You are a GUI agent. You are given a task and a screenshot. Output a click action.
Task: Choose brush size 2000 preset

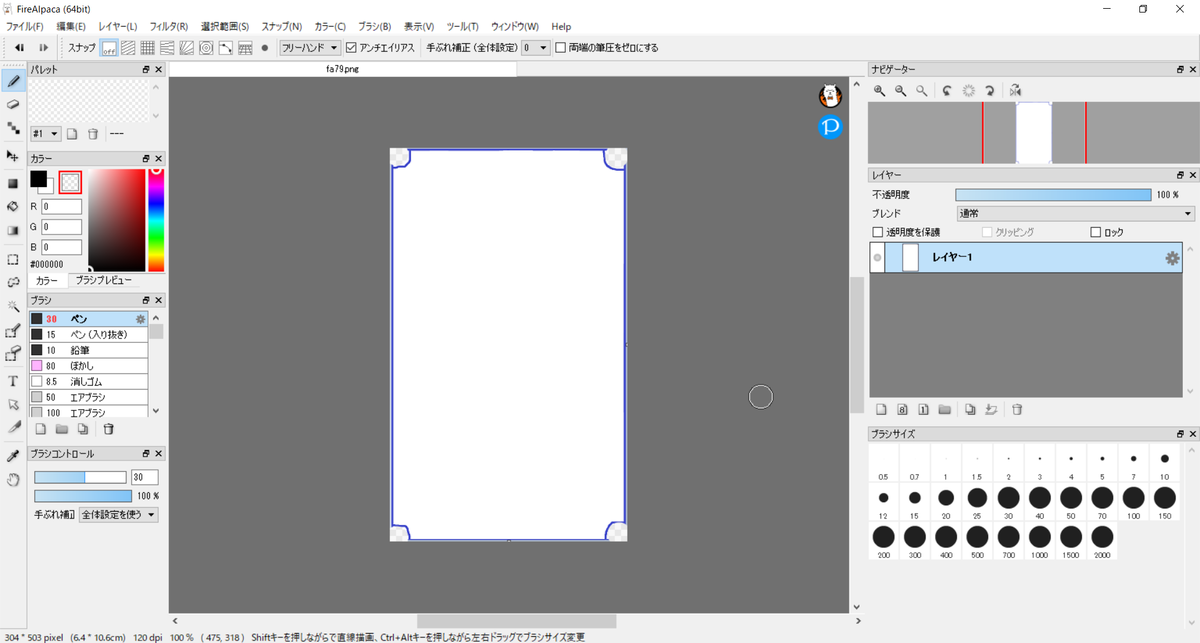tap(1102, 541)
